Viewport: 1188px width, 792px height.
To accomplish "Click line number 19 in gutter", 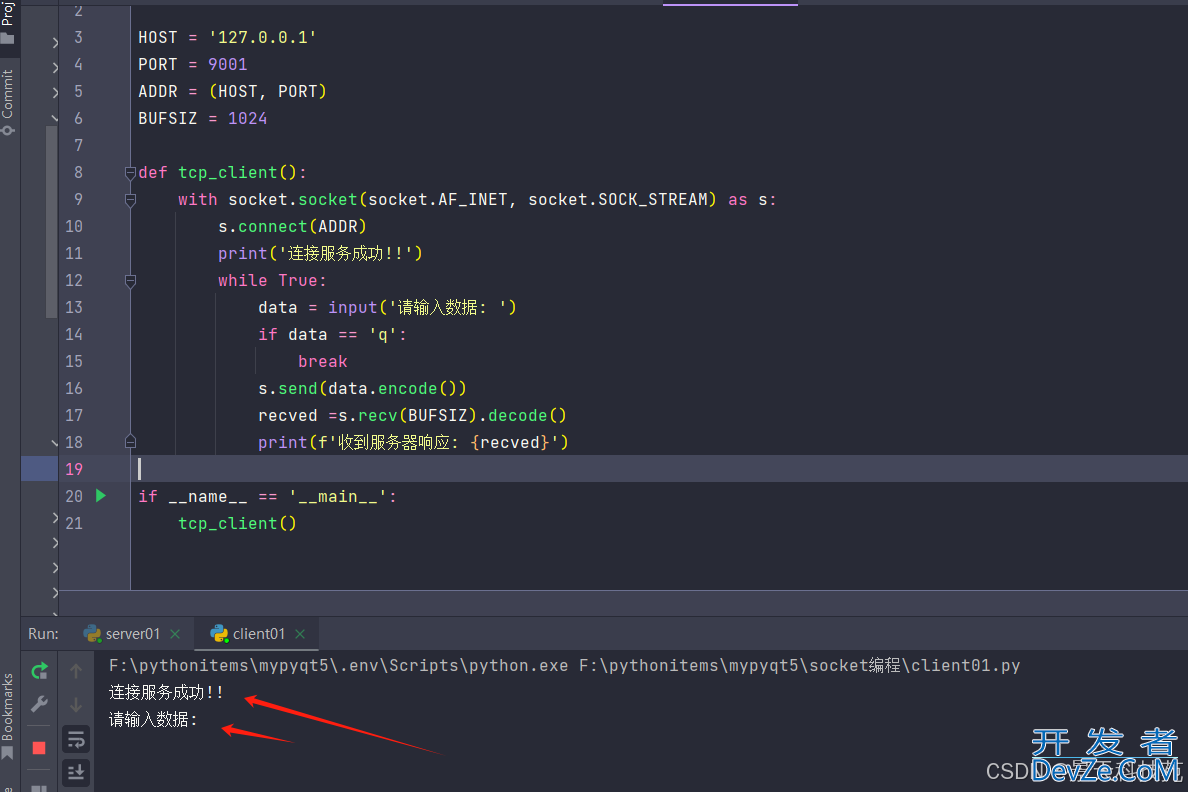I will (x=73, y=469).
